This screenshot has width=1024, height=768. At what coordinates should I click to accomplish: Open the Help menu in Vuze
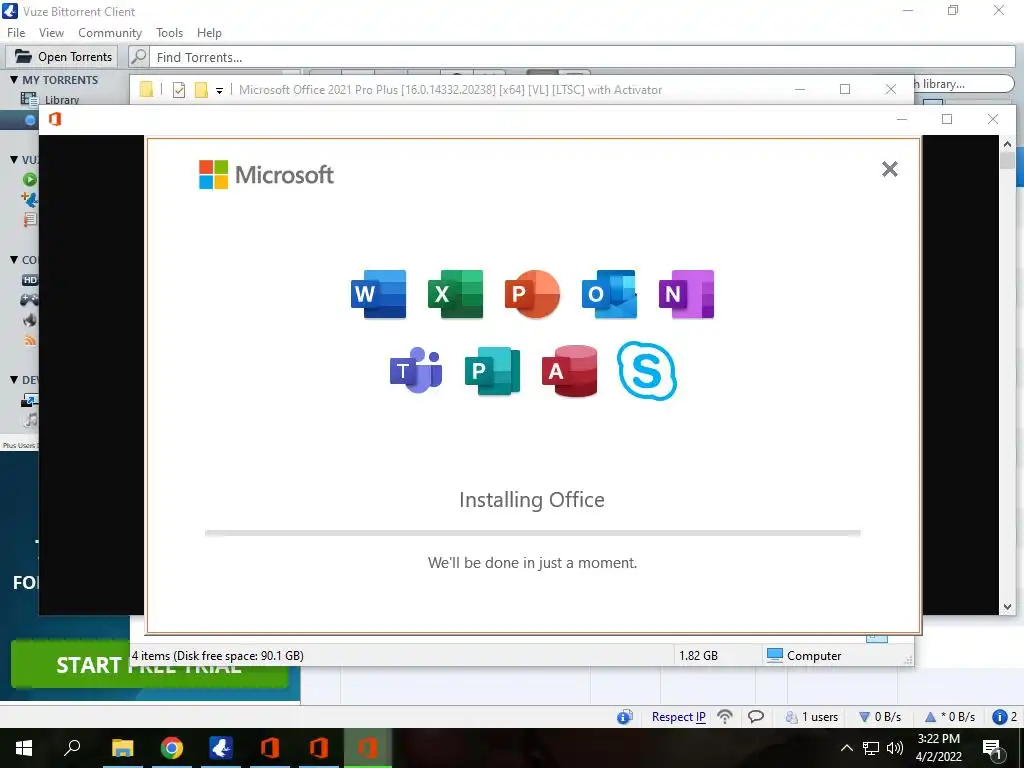click(x=209, y=33)
